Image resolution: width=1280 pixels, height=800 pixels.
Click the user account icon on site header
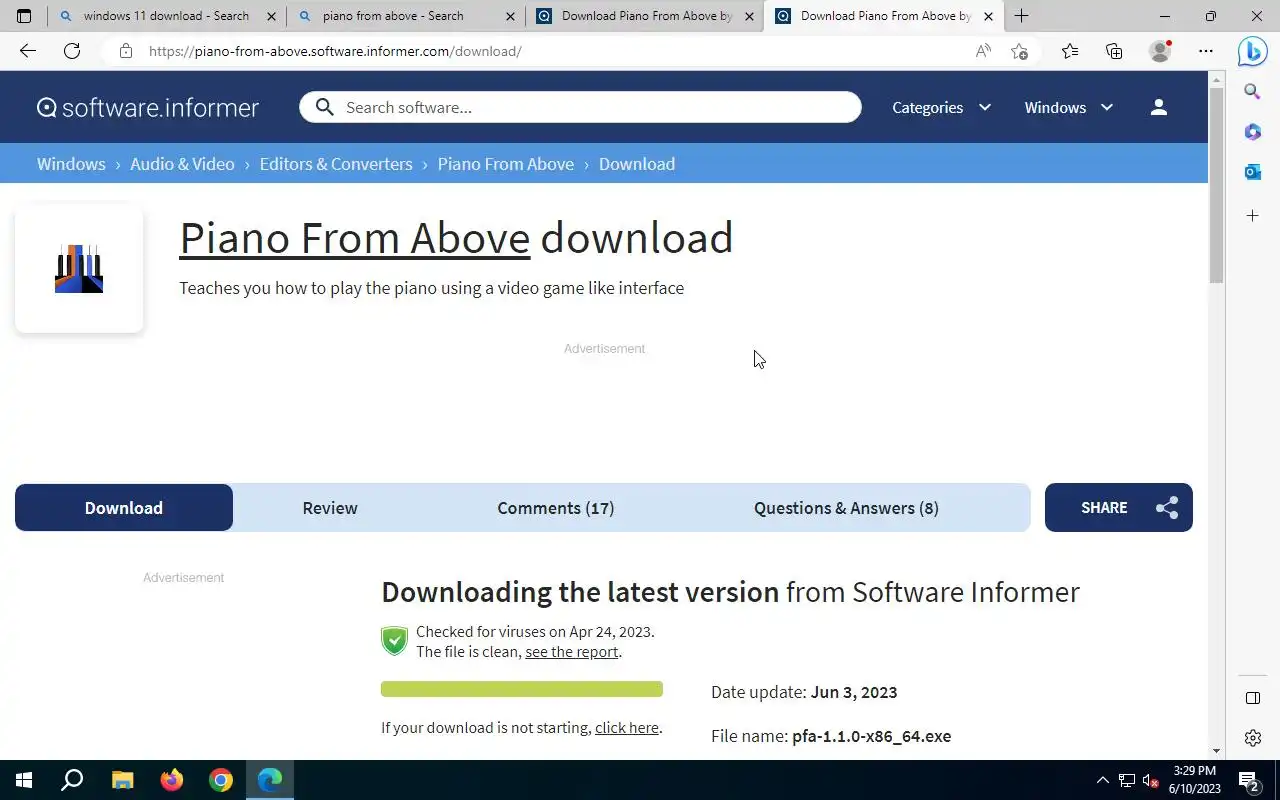tap(1159, 107)
